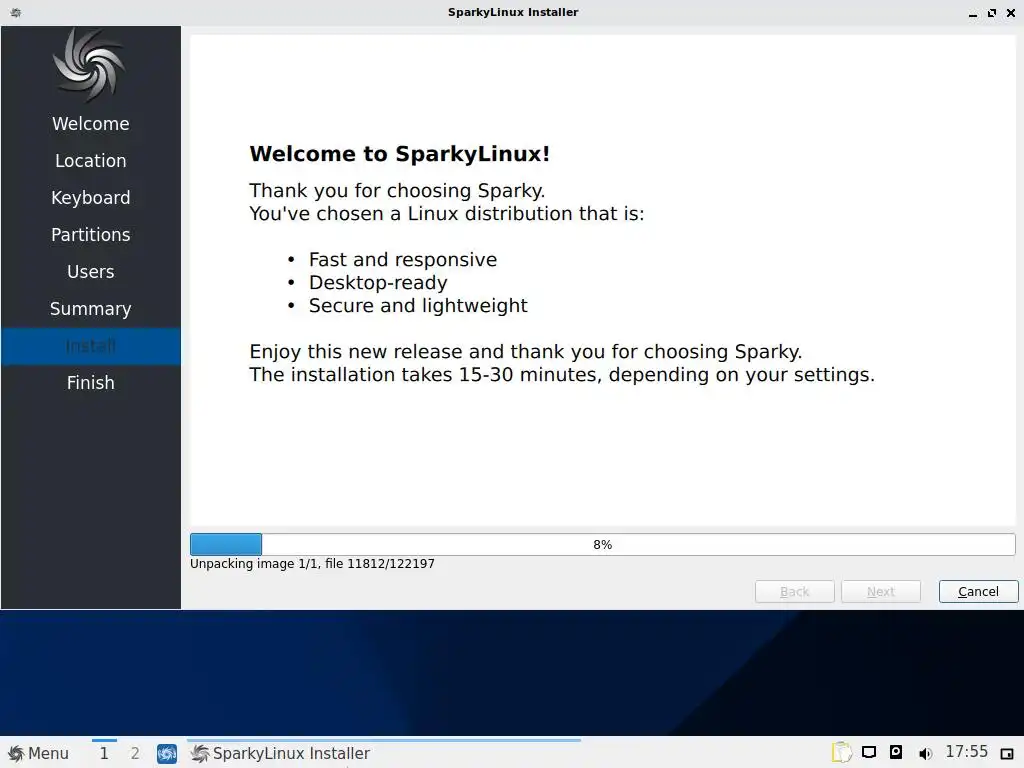
Task: Click the greyed-out Next button
Action: 880,592
